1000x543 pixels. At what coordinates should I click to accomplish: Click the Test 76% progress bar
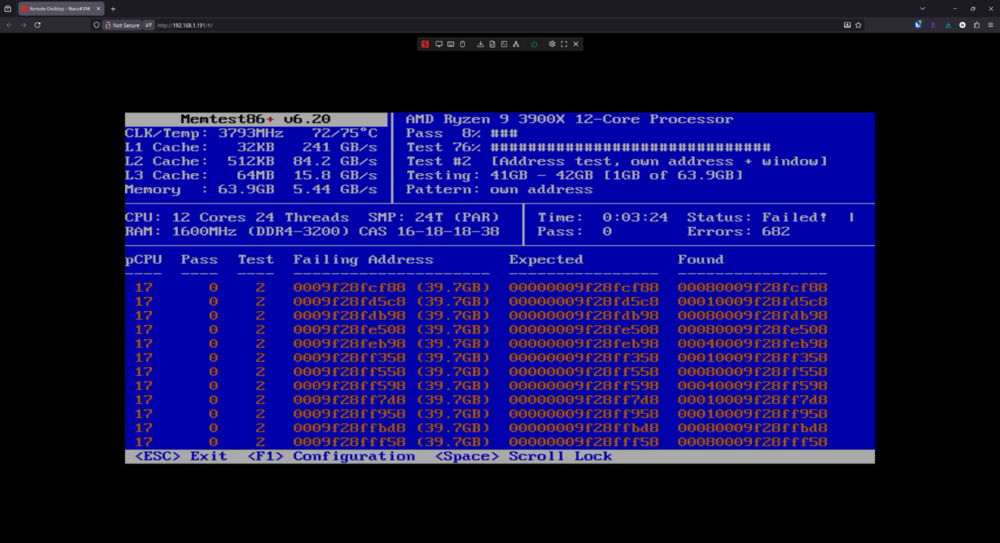[630, 147]
